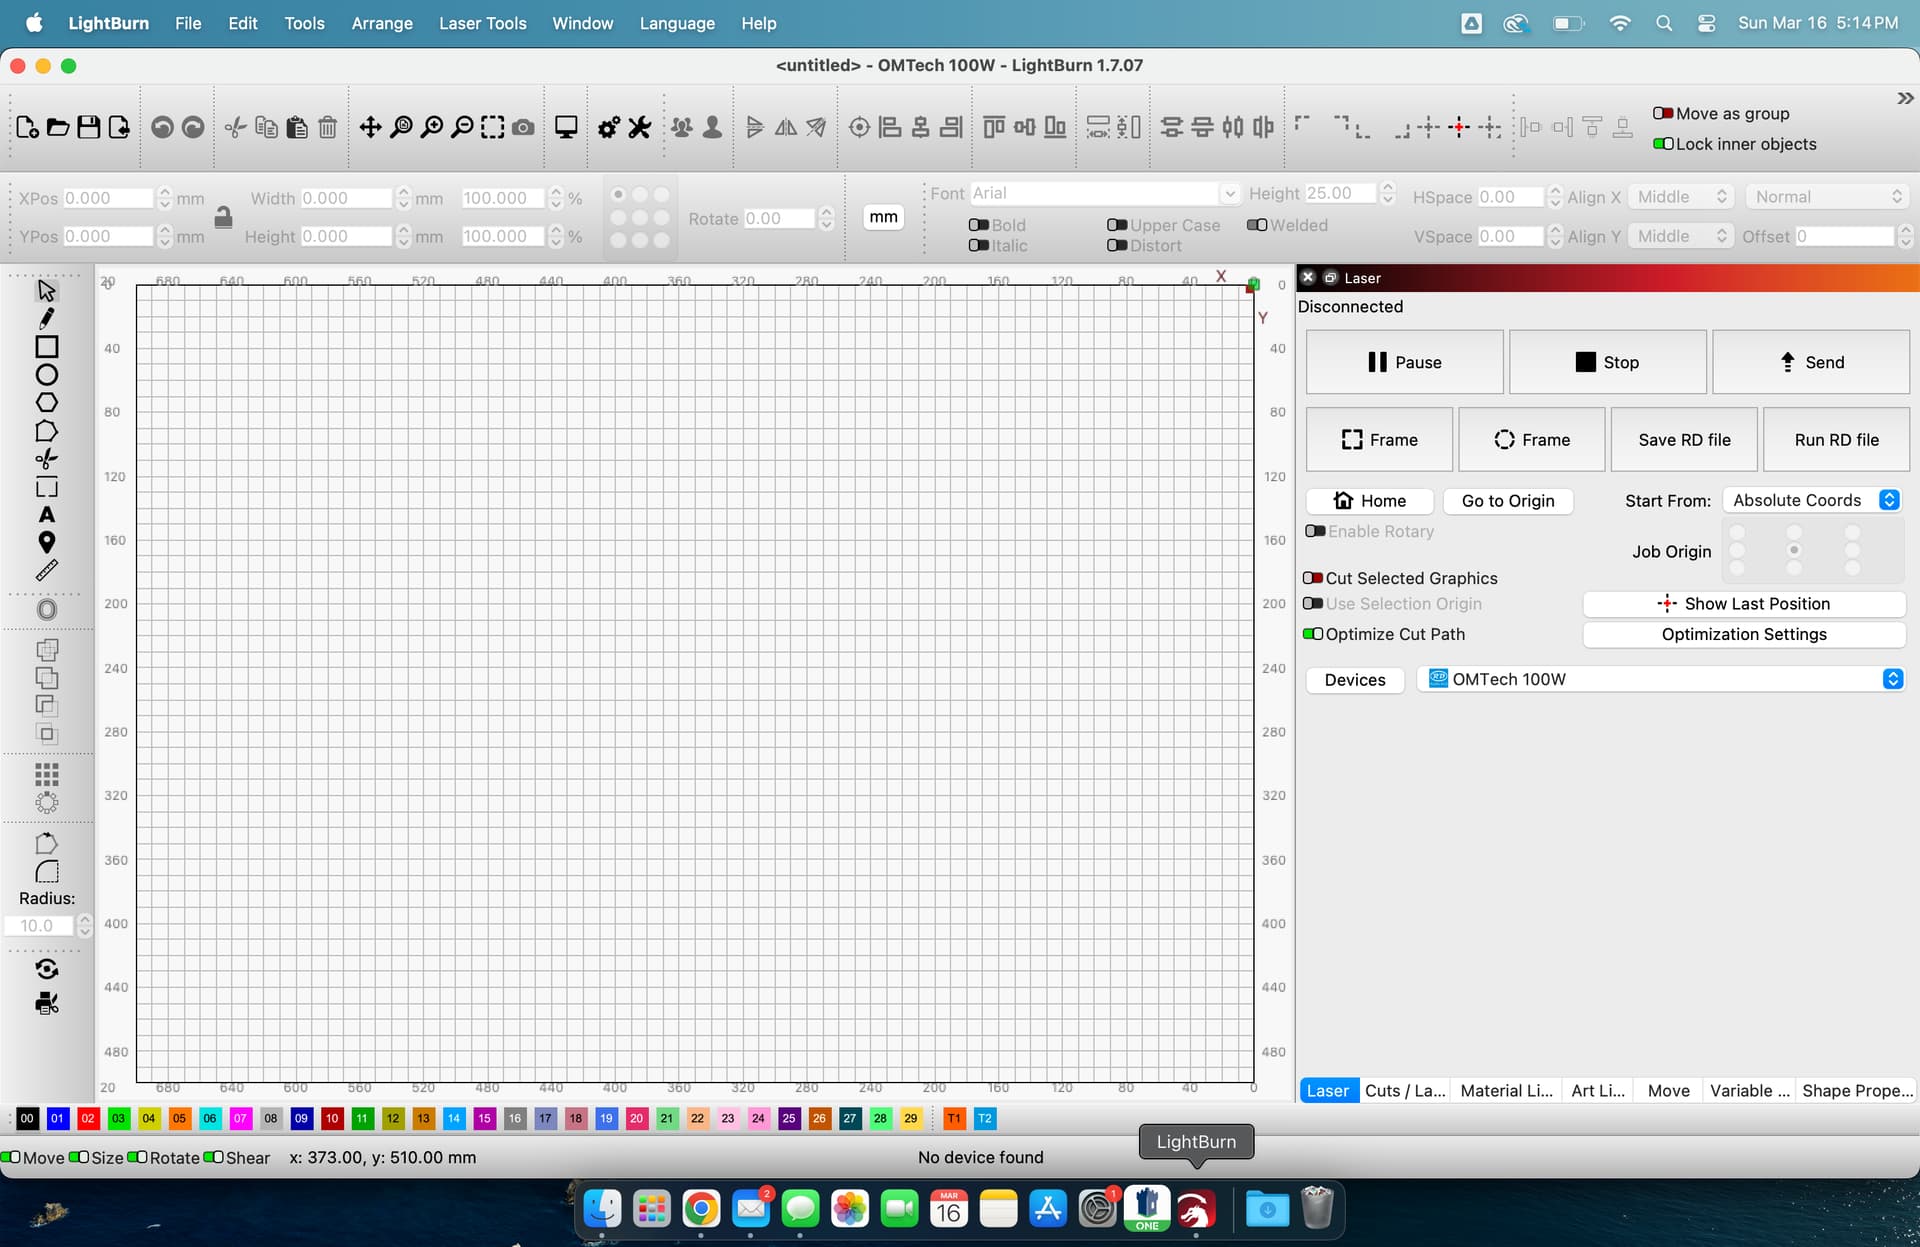1920x1247 pixels.
Task: Click the Rotate field stepper arrows
Action: click(x=826, y=218)
